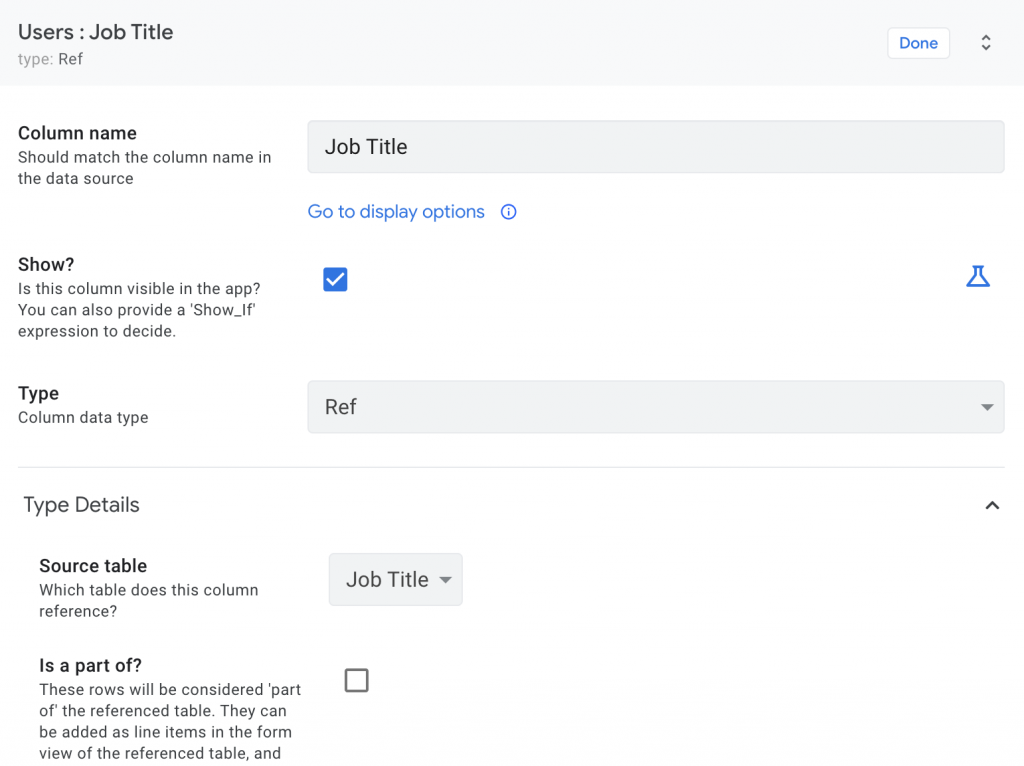Open the Source table Job Title dropdown
This screenshot has height=766, width=1024.
(396, 580)
